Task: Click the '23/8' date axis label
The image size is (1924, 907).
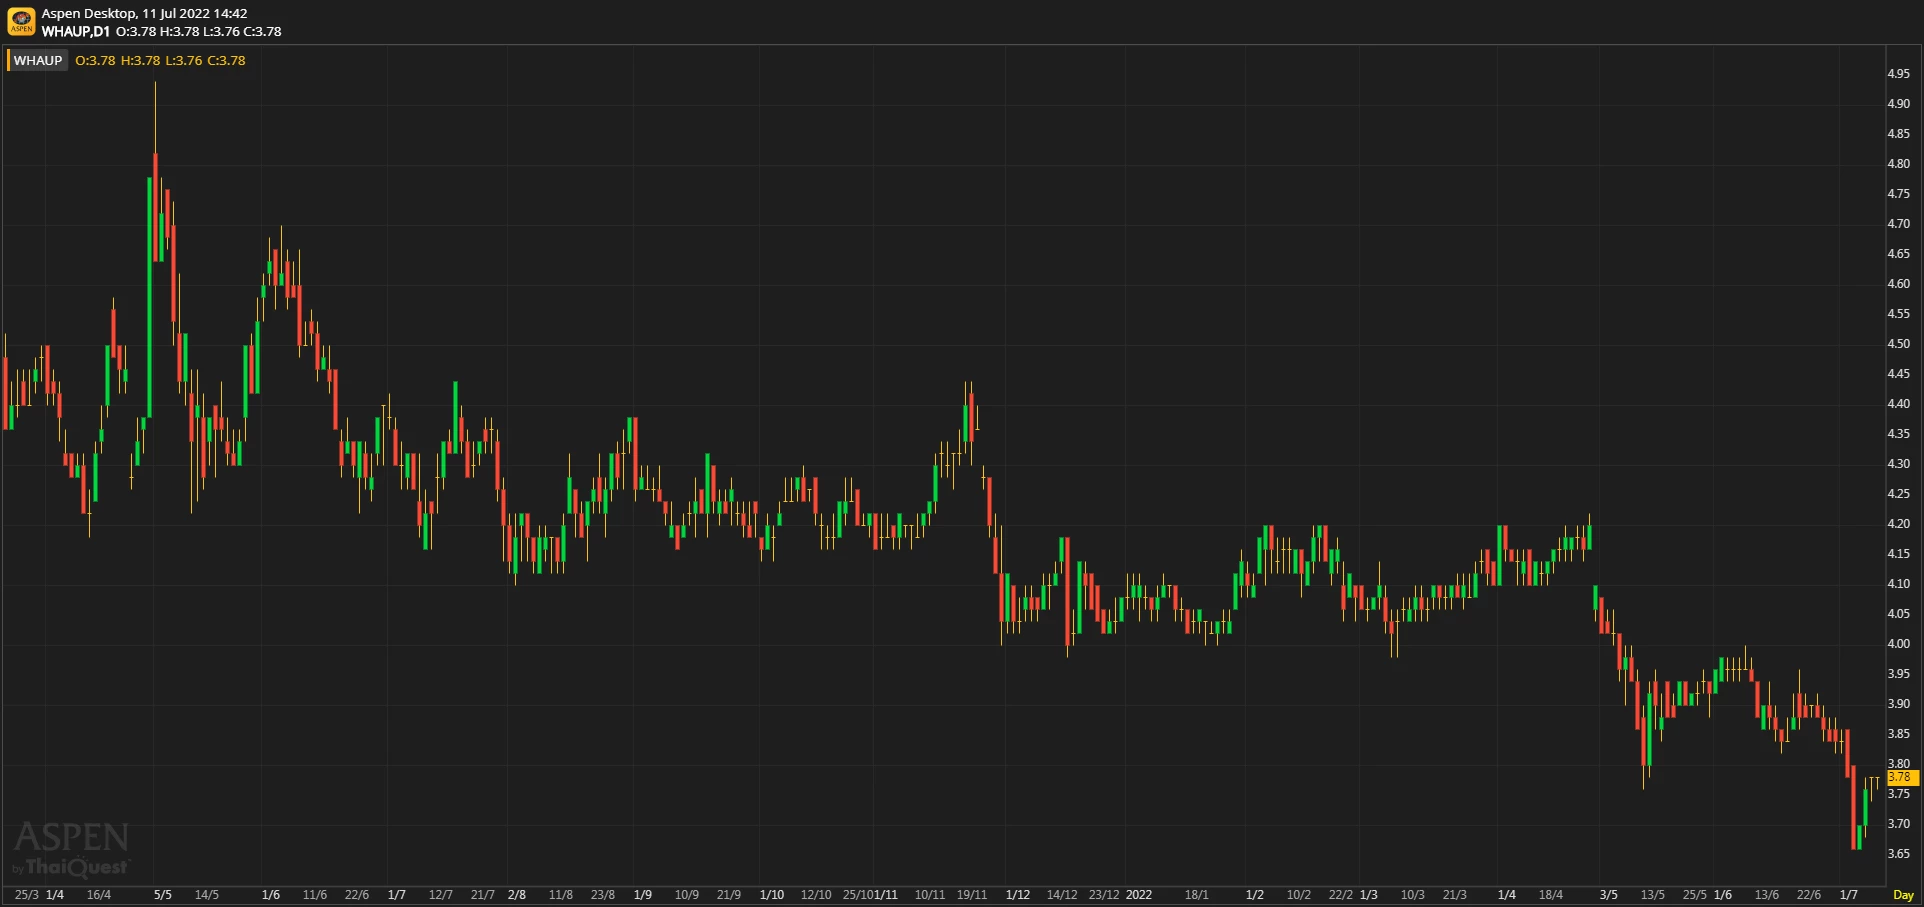Action: pos(603,895)
